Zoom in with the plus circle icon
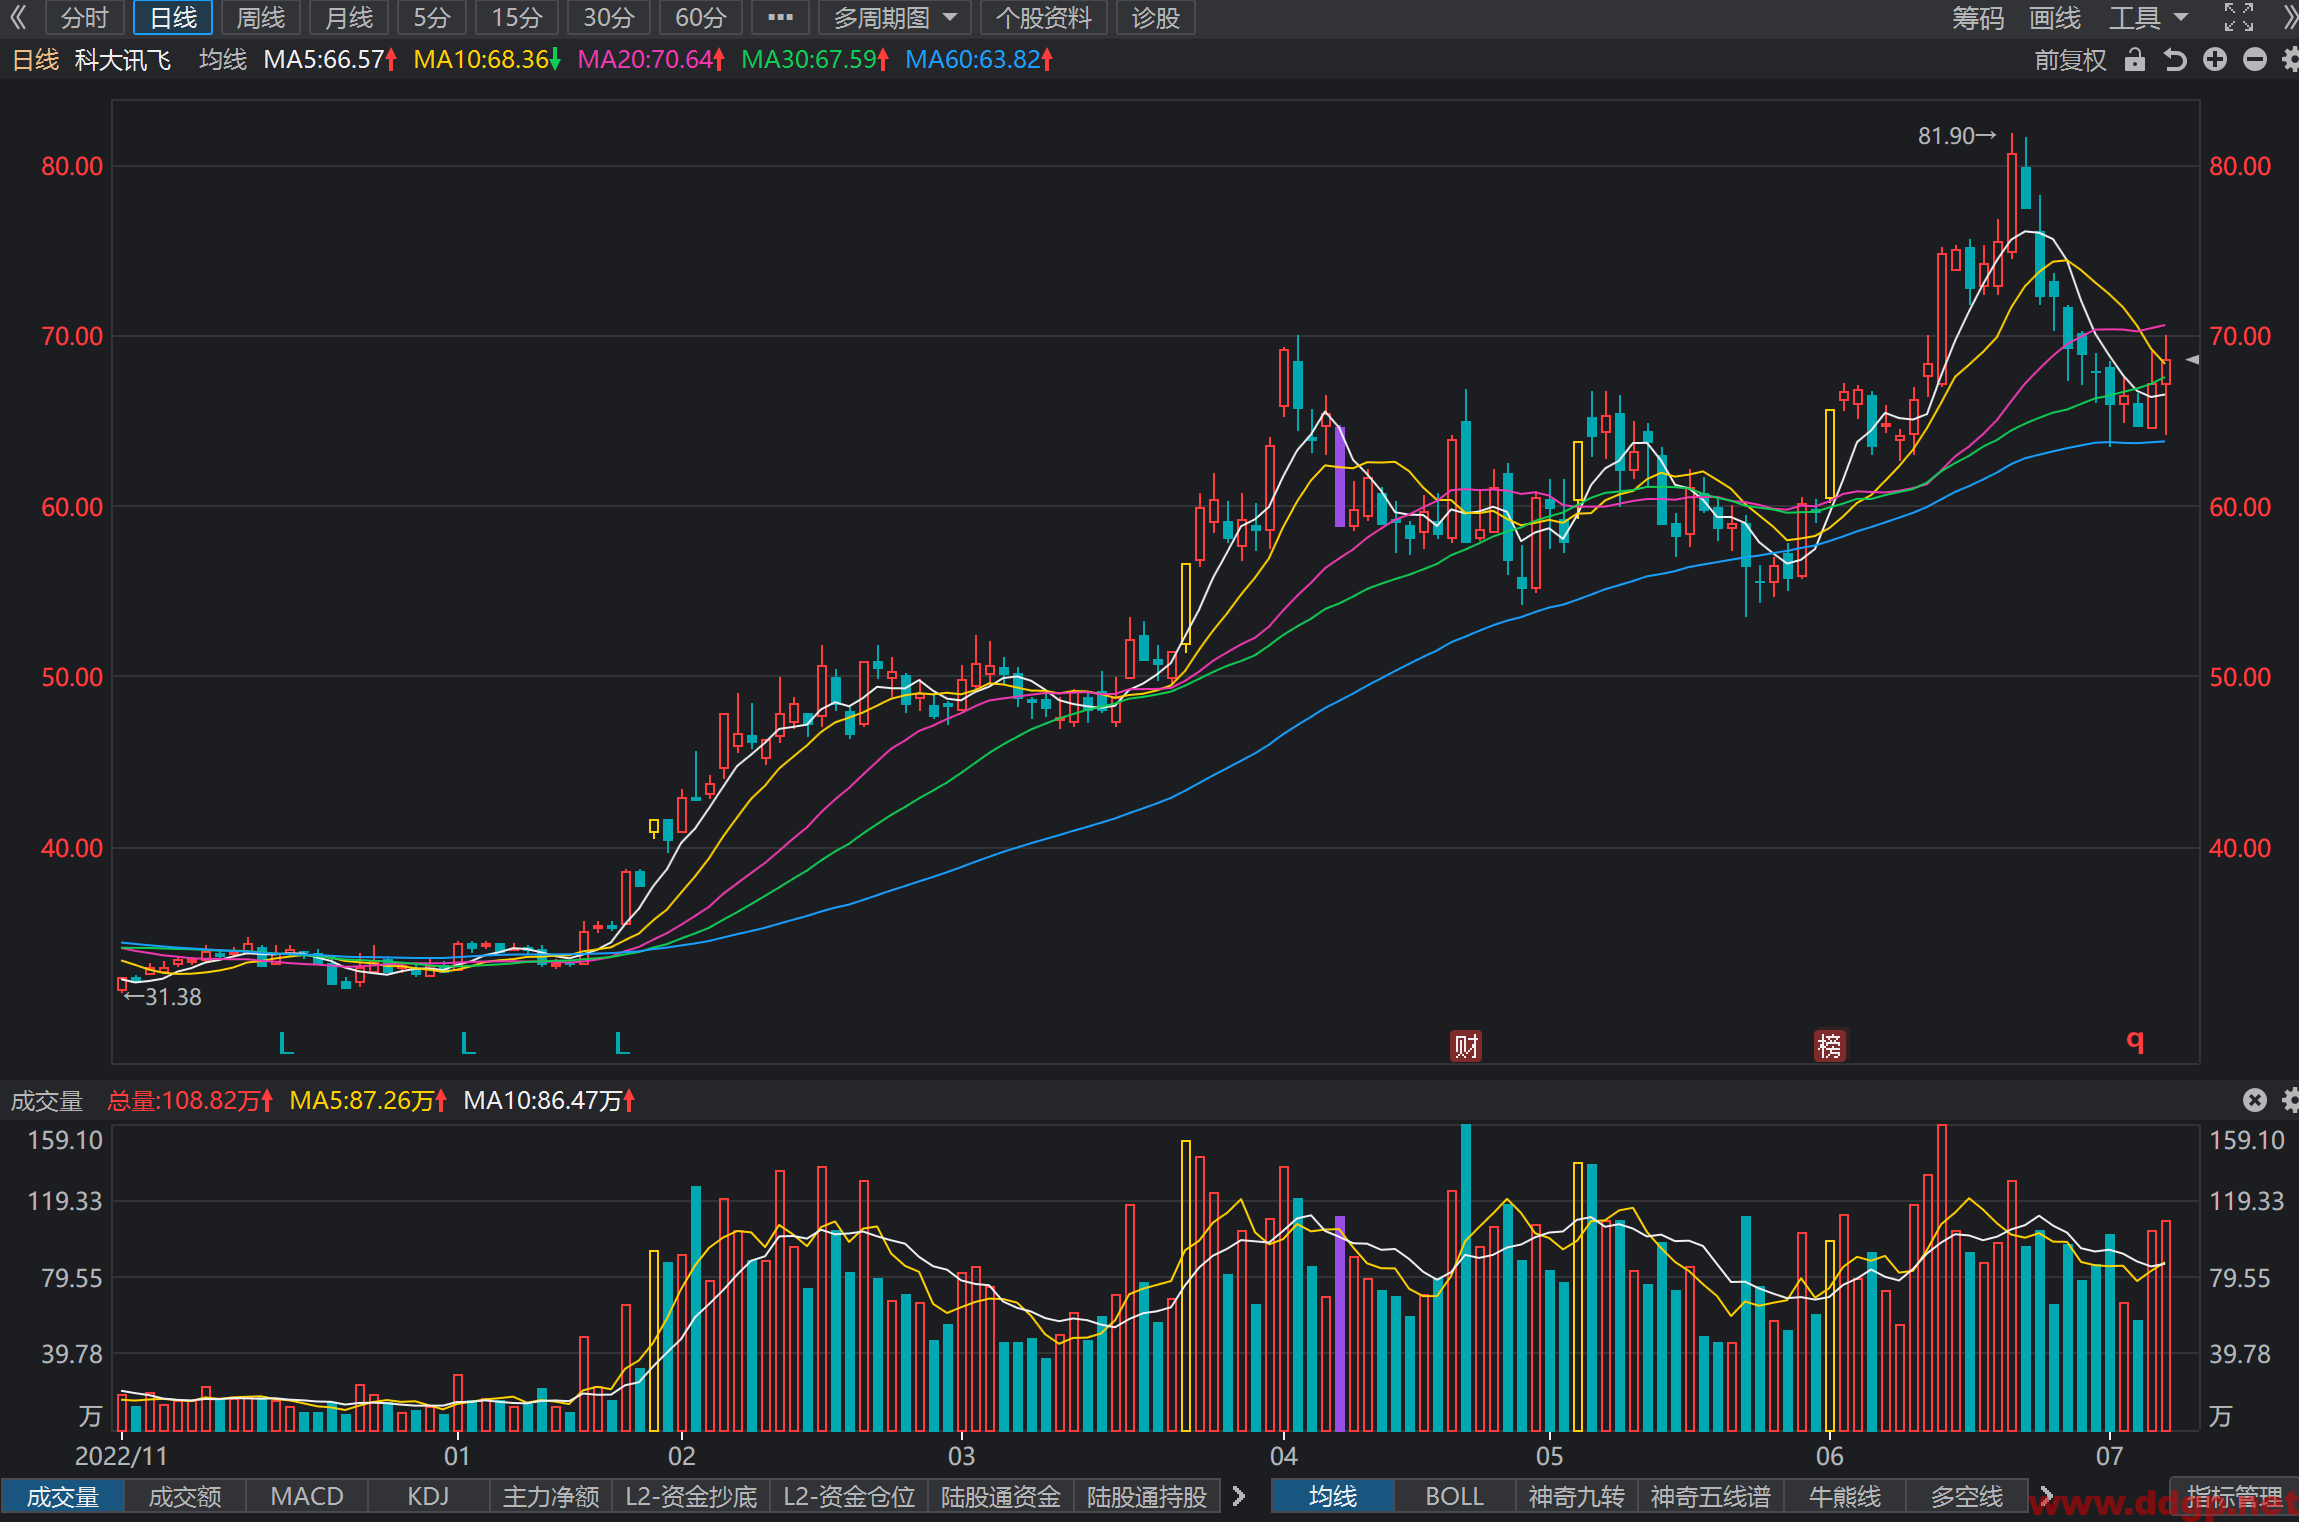Screen dimensions: 2299x1522 pos(2215,60)
